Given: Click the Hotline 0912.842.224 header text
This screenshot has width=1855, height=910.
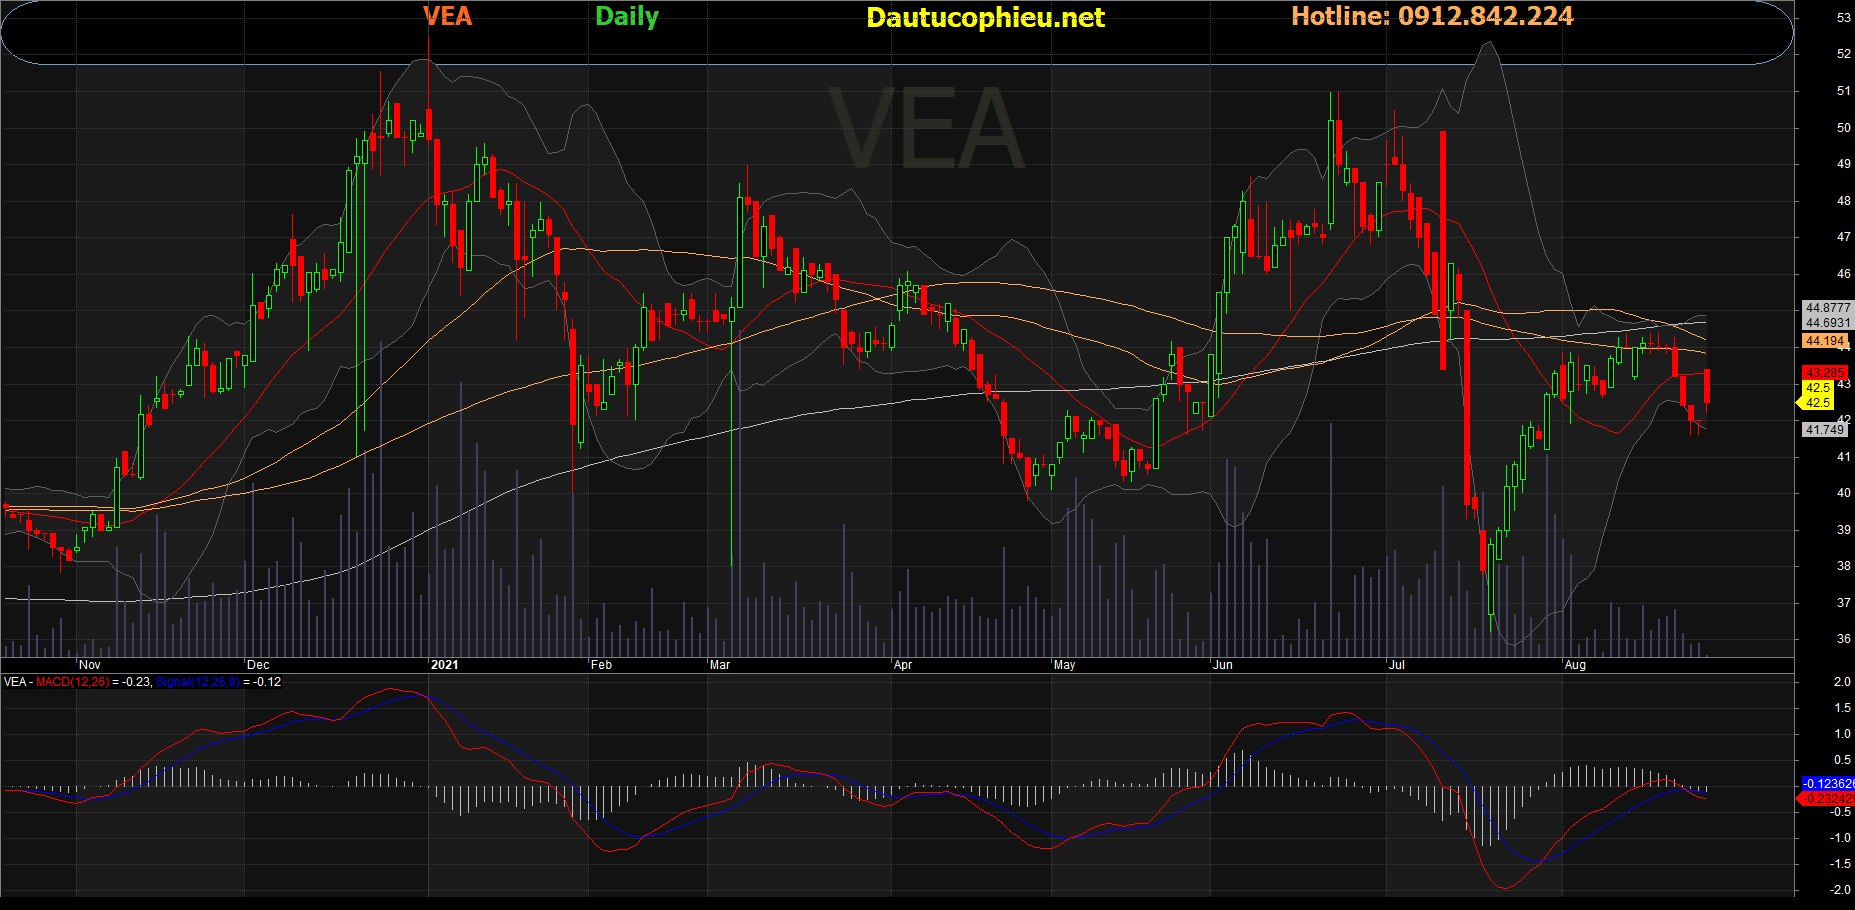Looking at the screenshot, I should coord(1432,16).
